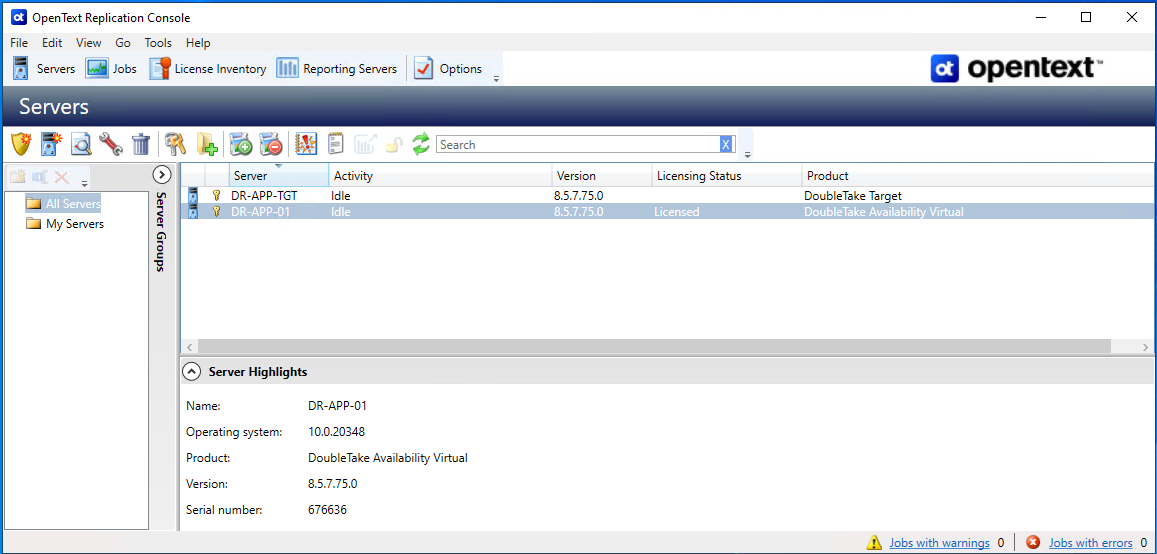Select the DR-APP-TGT server row

coord(264,196)
